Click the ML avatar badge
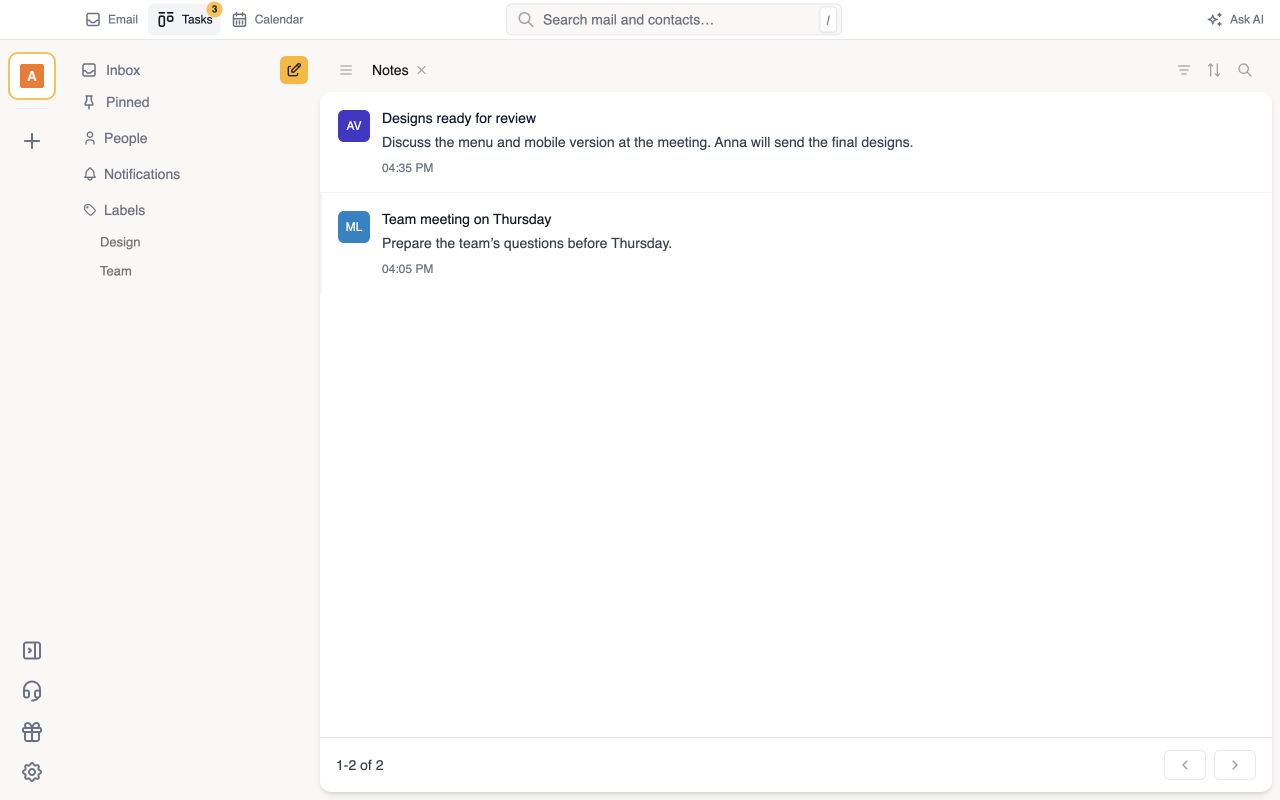Image resolution: width=1280 pixels, height=800 pixels. [354, 227]
